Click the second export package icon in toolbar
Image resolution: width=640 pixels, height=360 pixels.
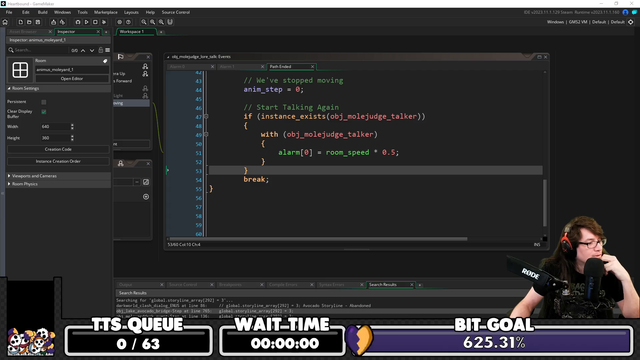pyautogui.click(x=62, y=22)
